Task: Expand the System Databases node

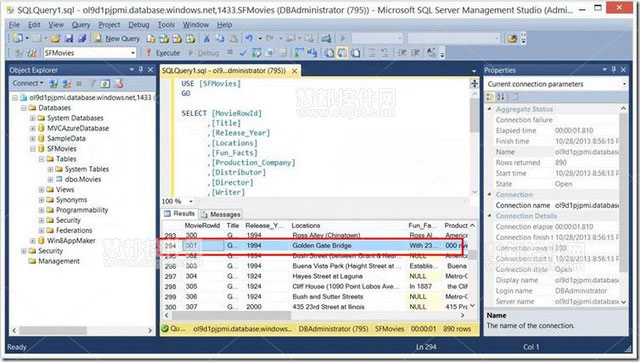Action: [x=33, y=118]
